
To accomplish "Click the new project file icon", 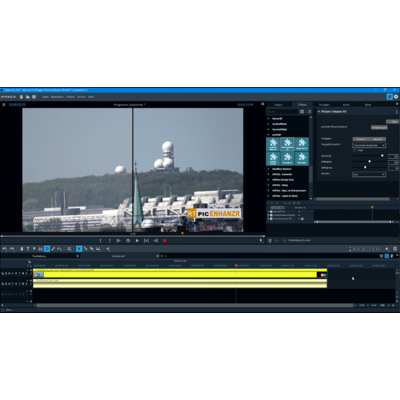I will tap(21, 97).
